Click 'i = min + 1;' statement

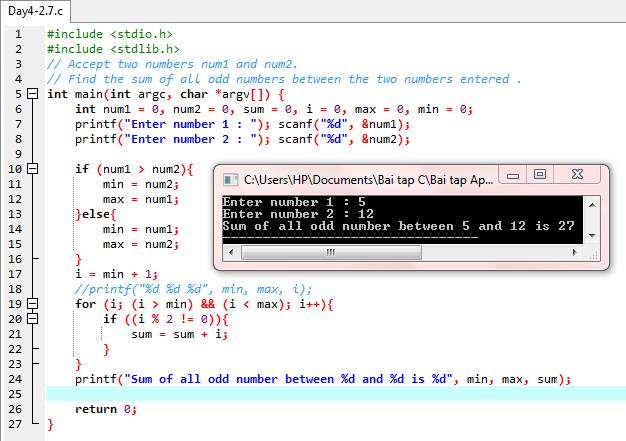click(117, 274)
